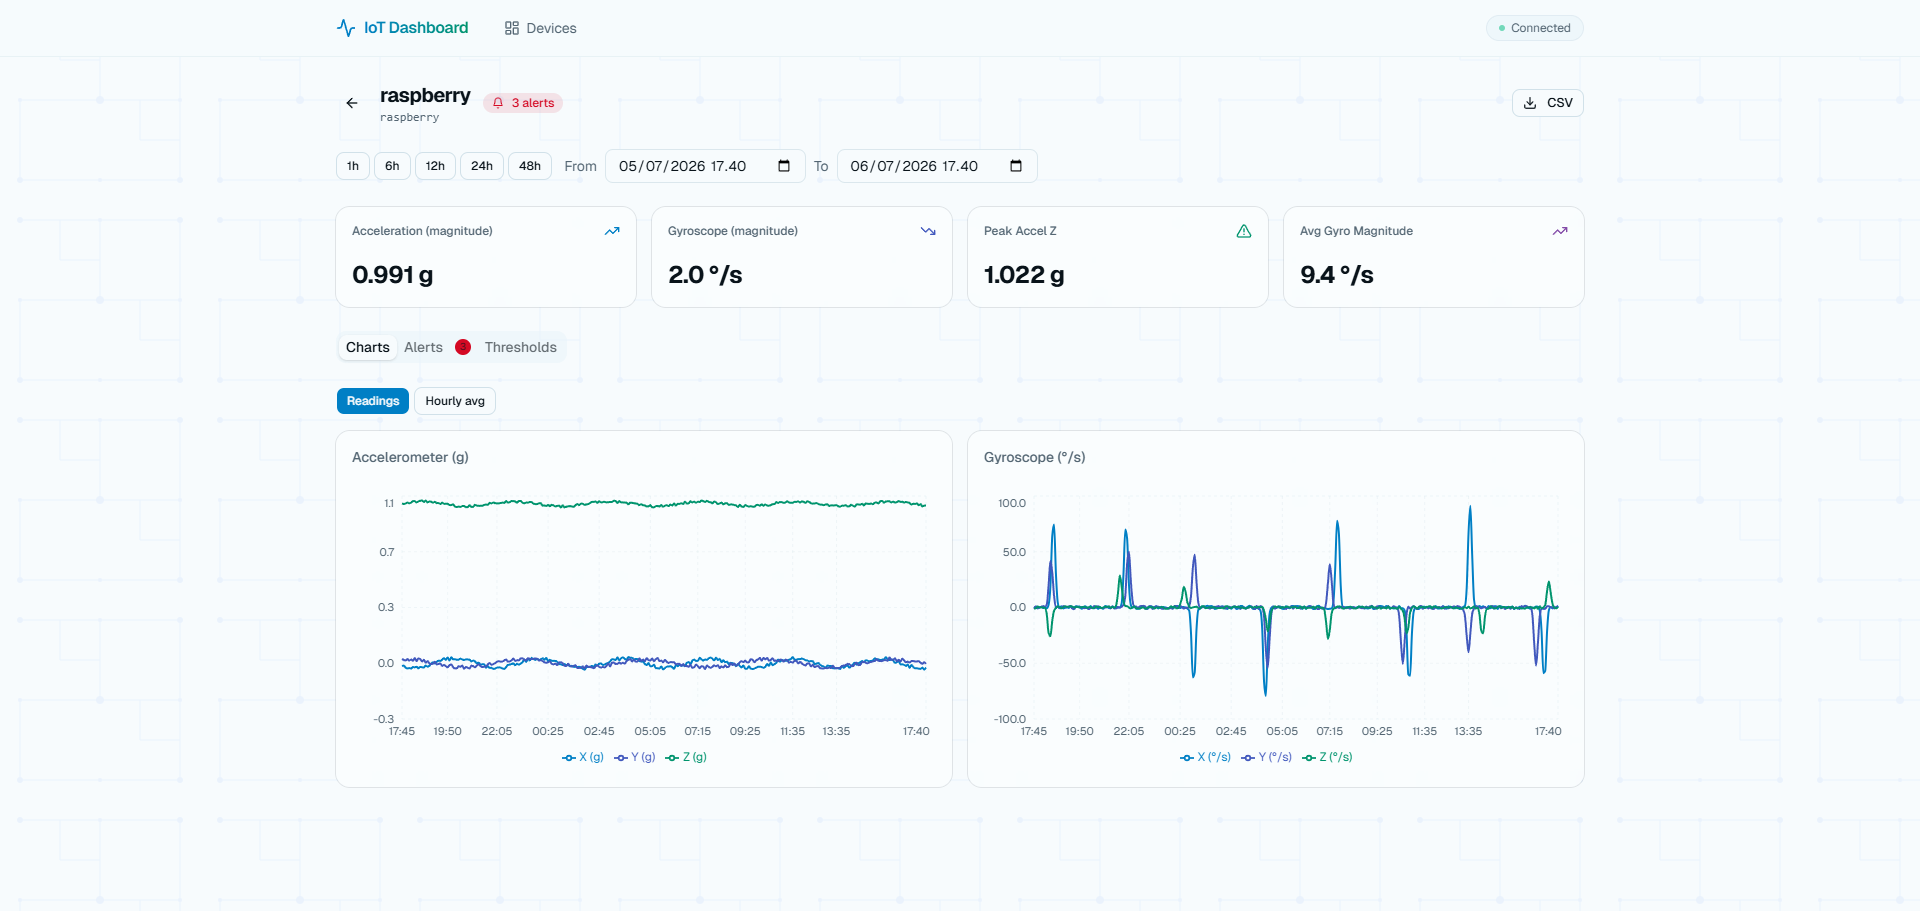1920x911 pixels.
Task: Click the Gyroscope (°/s) chart title
Action: coord(1035,457)
